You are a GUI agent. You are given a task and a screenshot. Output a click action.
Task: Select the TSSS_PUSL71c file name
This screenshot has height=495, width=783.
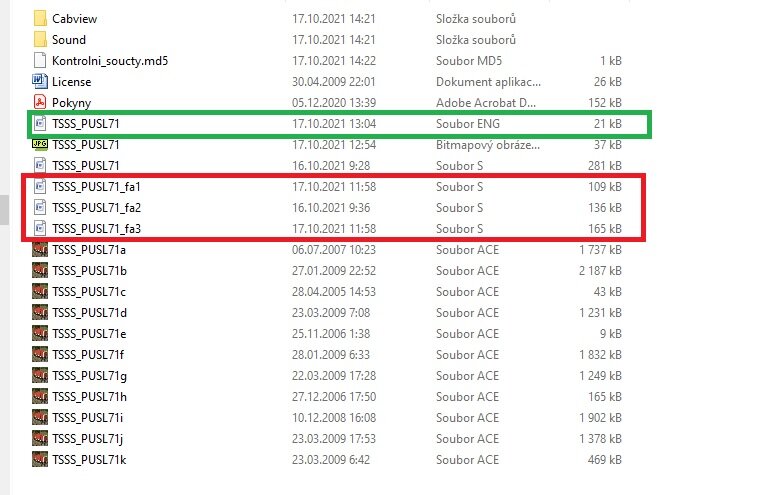pyautogui.click(x=89, y=291)
